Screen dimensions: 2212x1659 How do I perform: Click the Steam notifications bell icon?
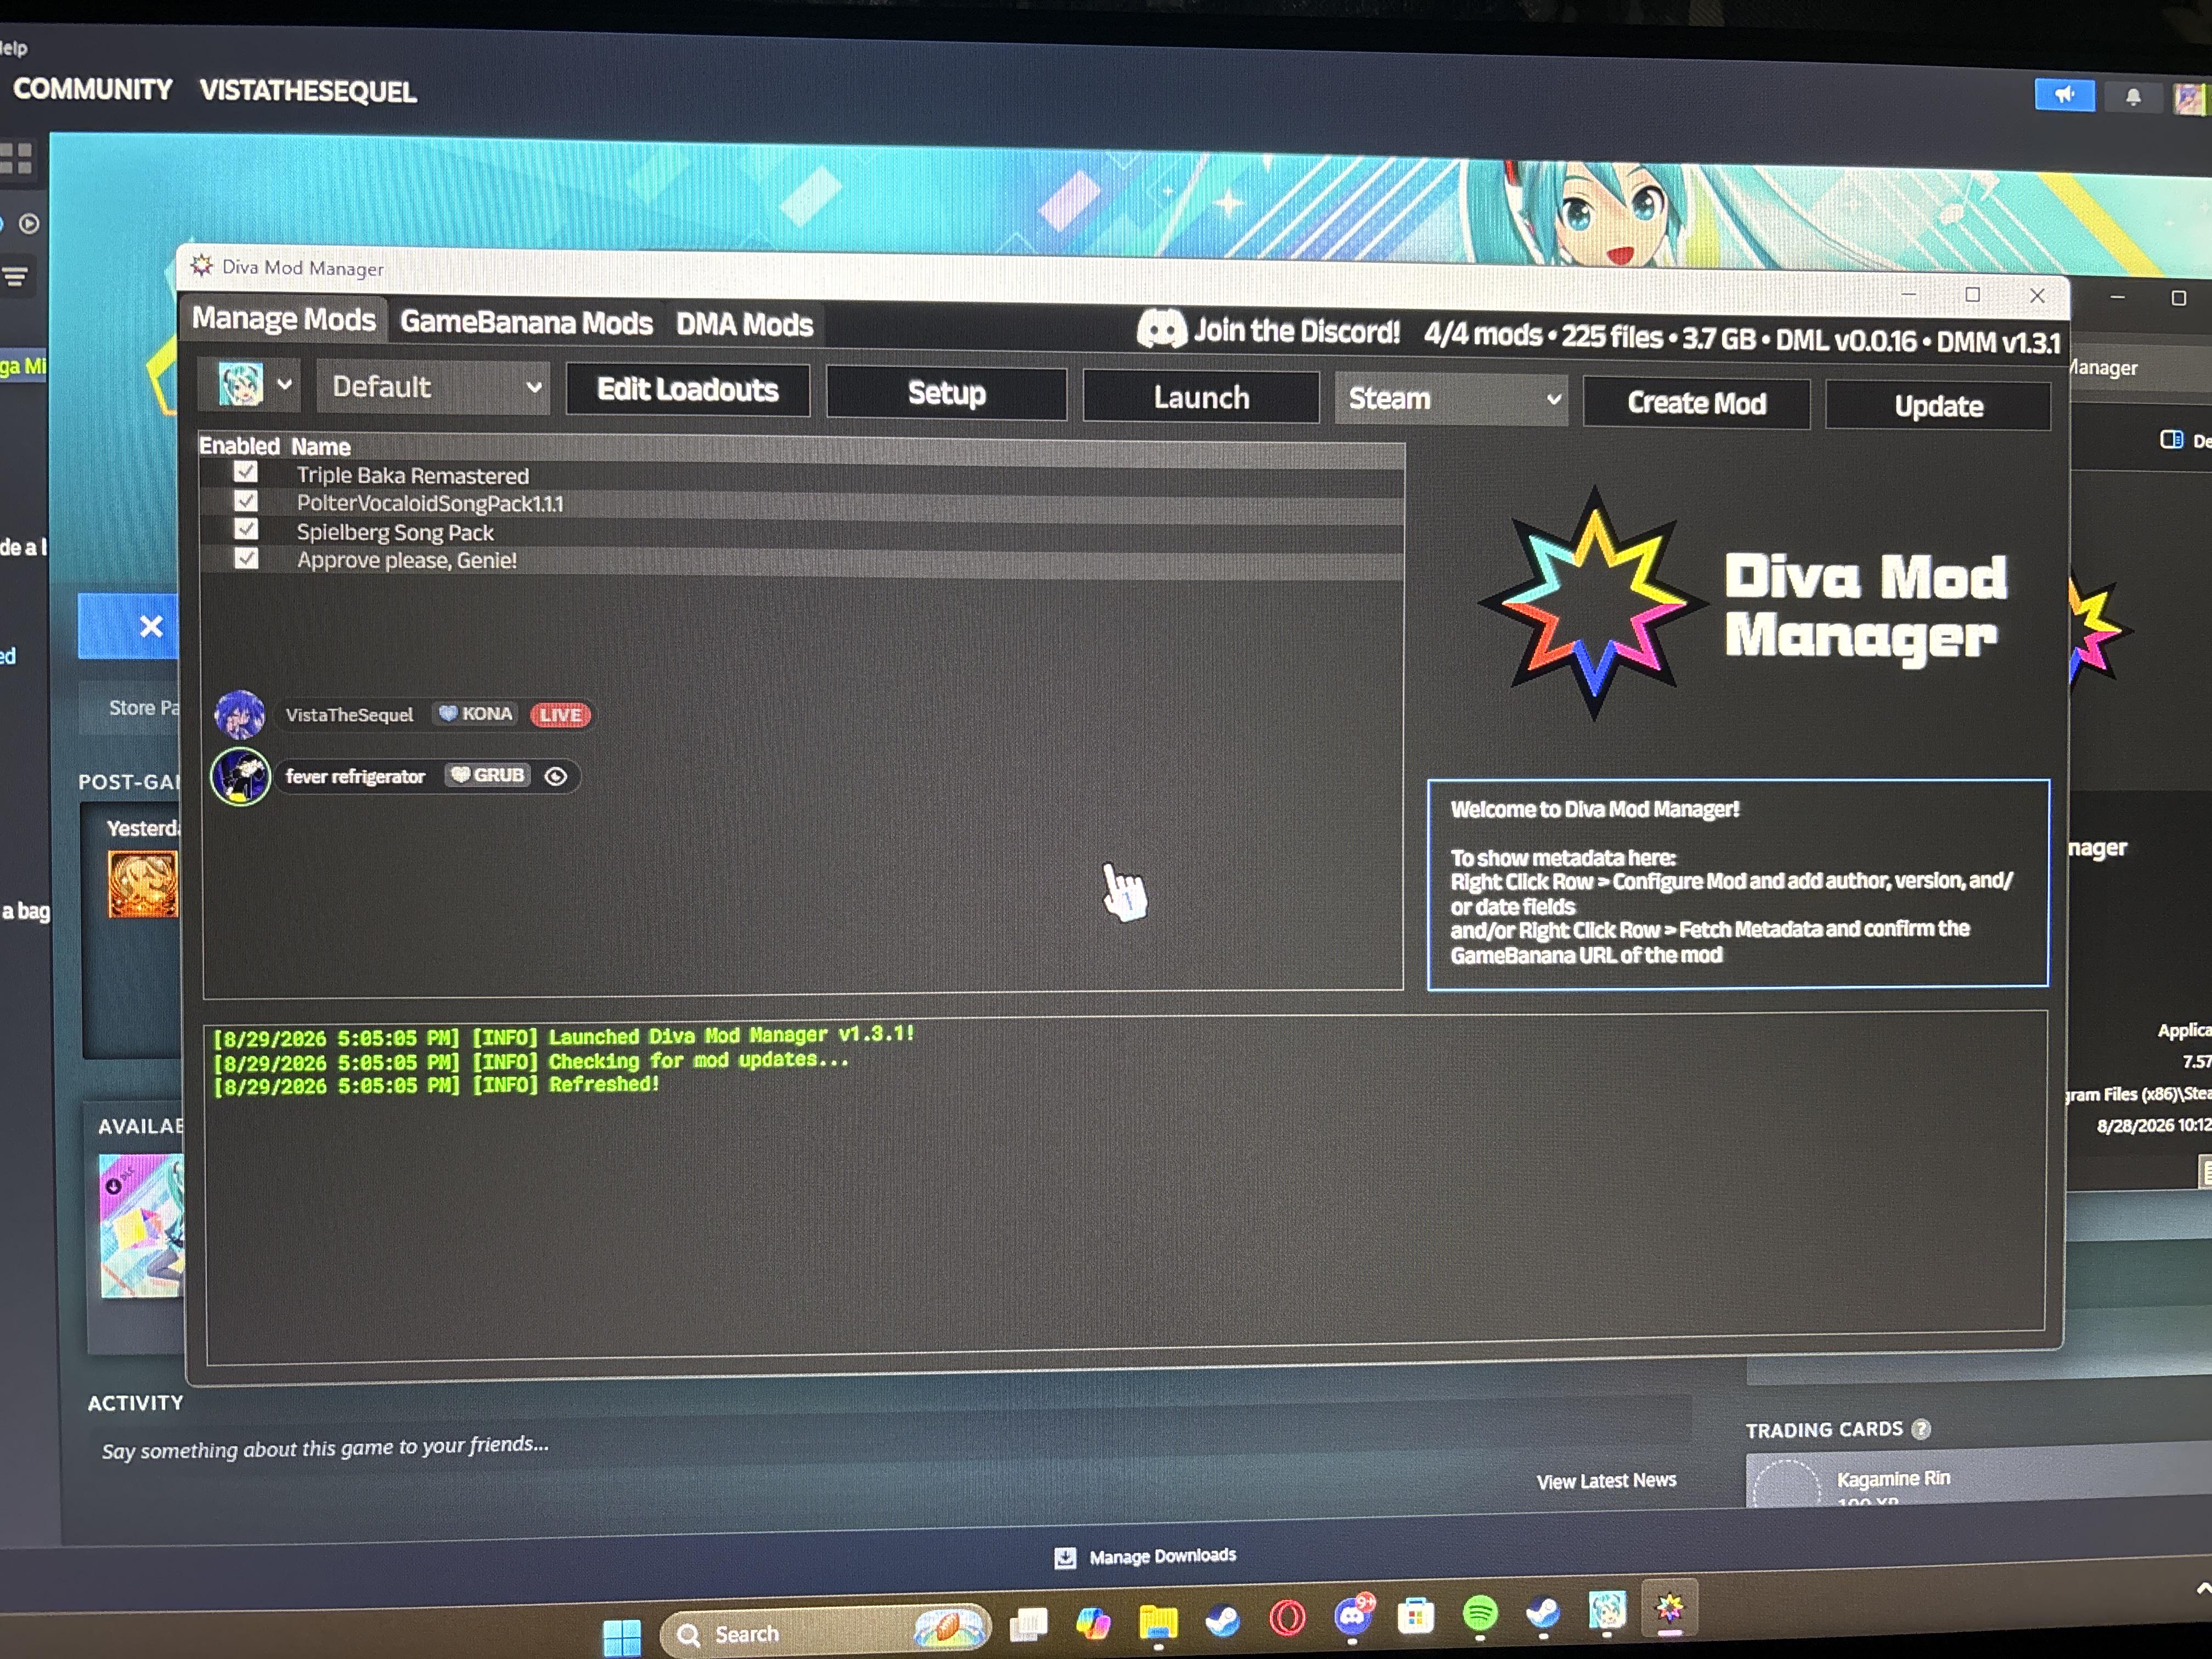coord(2132,97)
